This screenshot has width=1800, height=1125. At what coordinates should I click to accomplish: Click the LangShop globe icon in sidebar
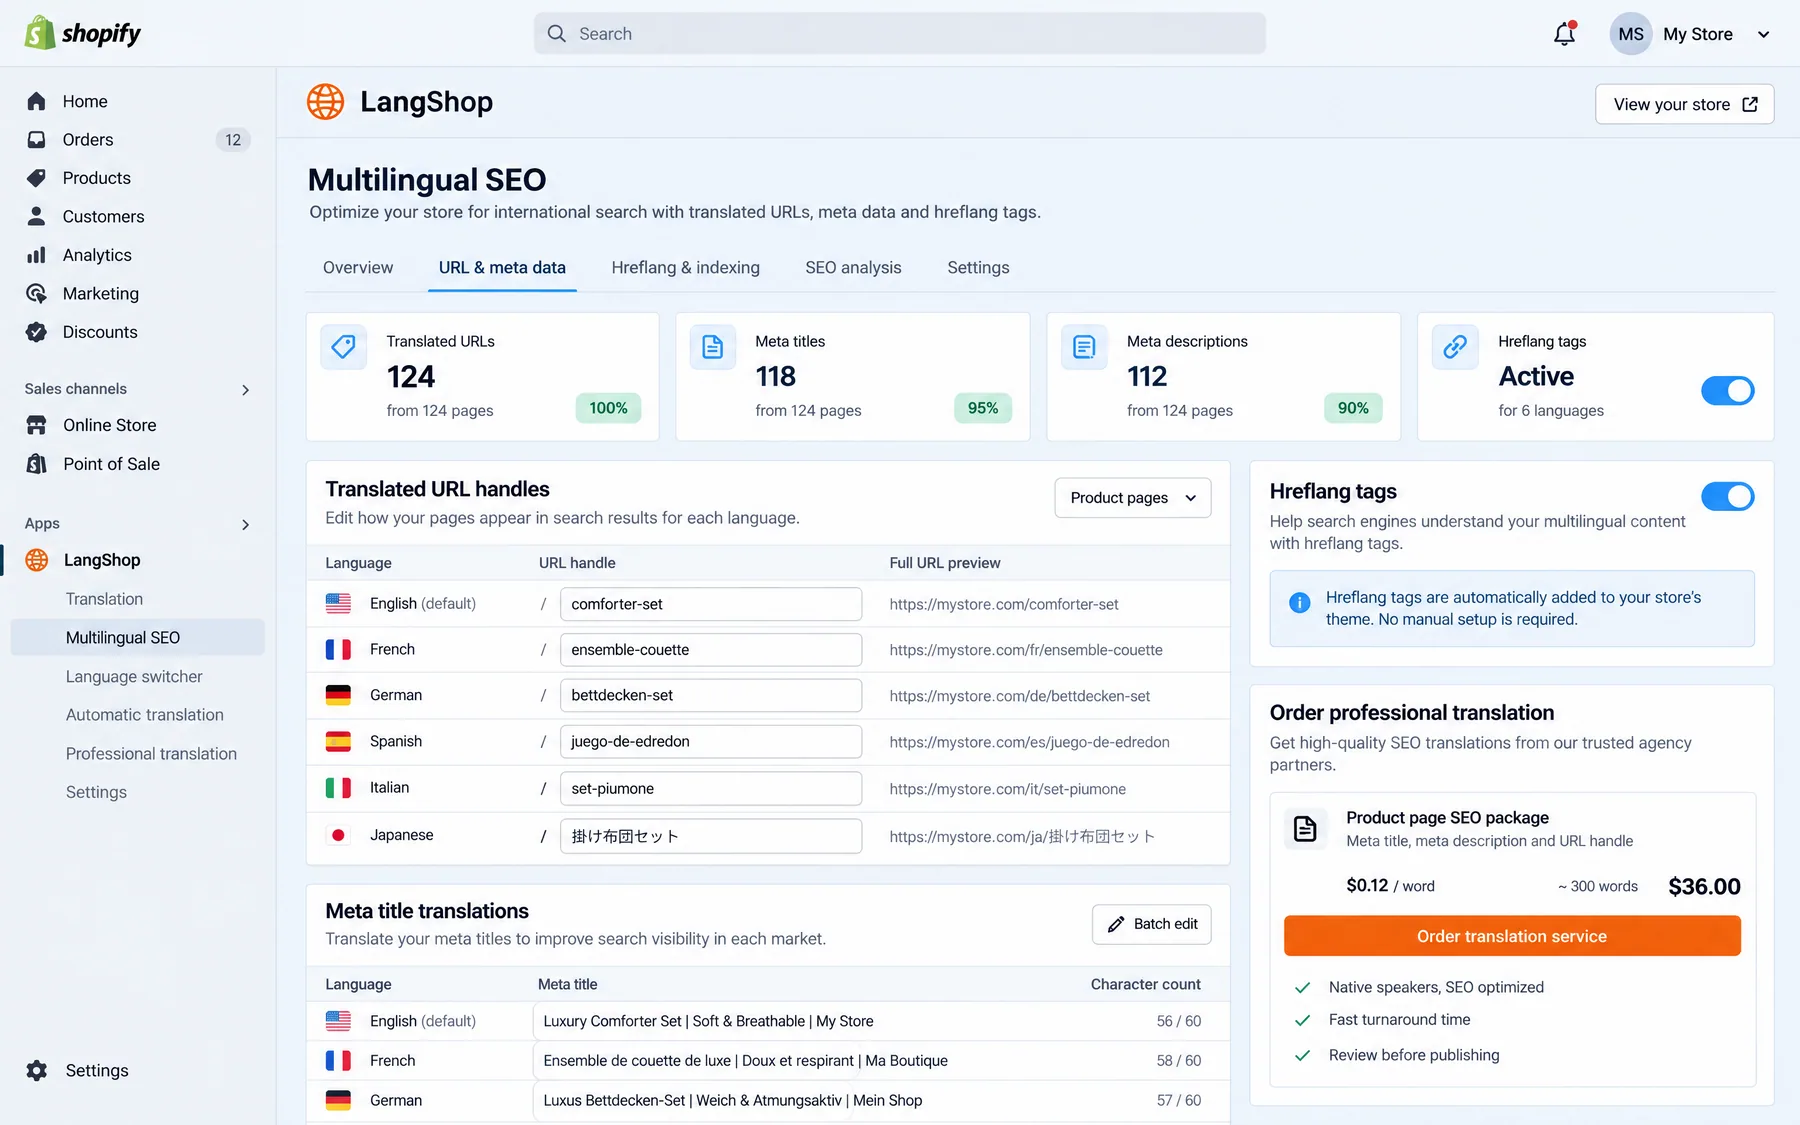pos(37,560)
